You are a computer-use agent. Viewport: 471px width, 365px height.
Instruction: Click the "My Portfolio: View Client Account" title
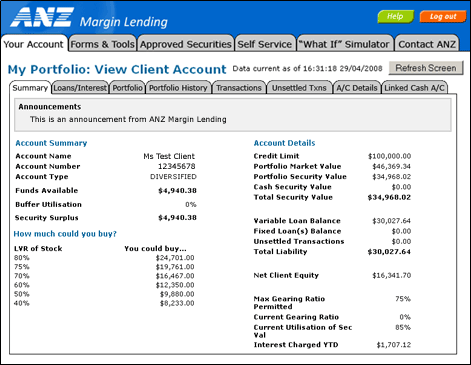[x=117, y=69]
